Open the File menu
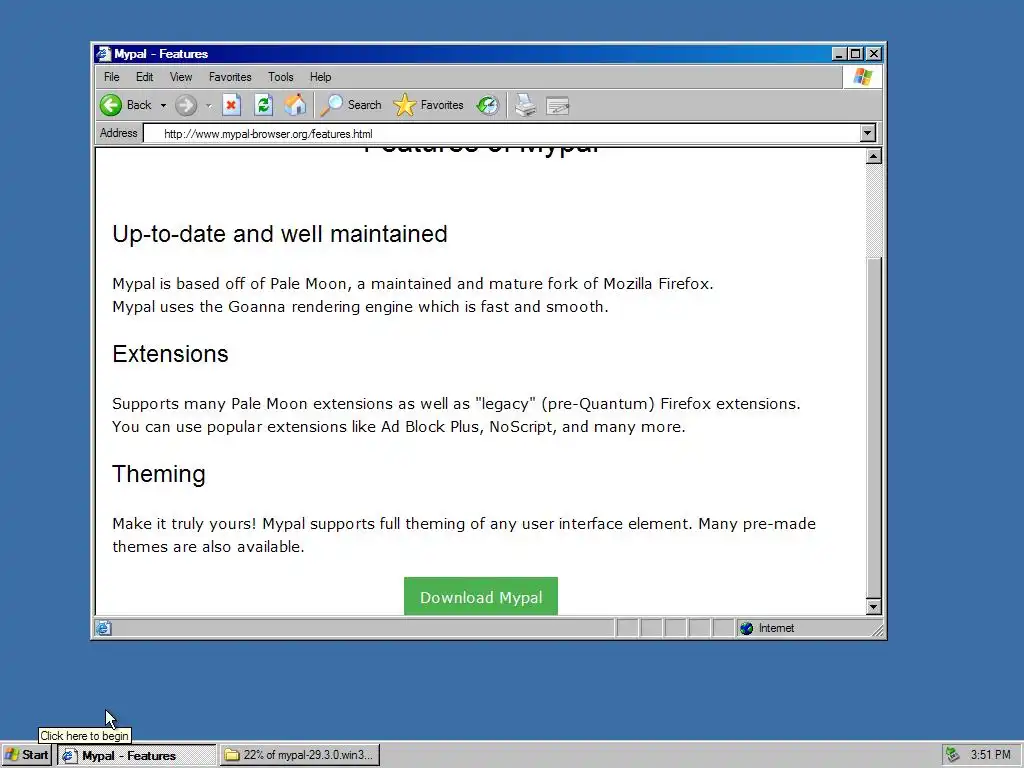Screen dimensions: 1024x768 (112, 77)
